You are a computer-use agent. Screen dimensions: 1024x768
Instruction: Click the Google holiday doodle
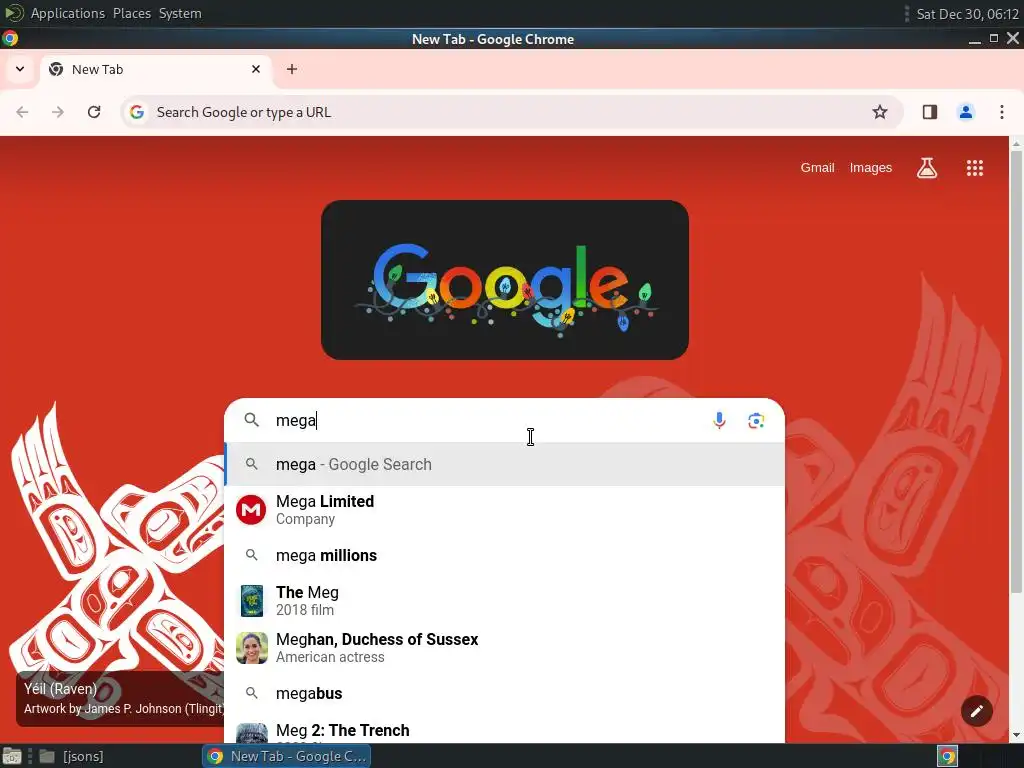tap(505, 280)
